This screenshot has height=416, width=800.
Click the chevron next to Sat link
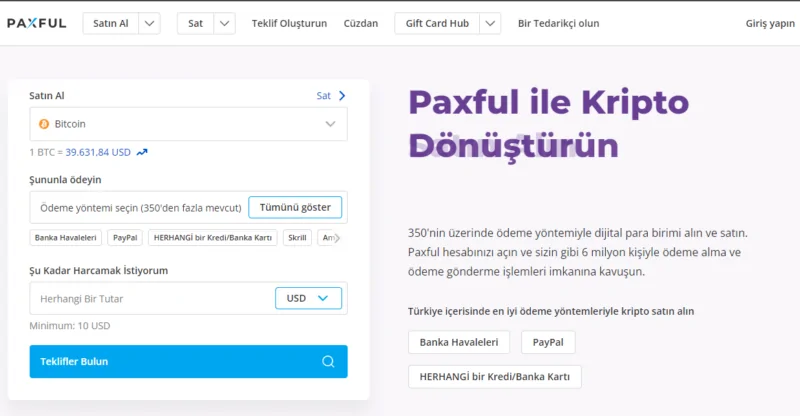pos(342,95)
